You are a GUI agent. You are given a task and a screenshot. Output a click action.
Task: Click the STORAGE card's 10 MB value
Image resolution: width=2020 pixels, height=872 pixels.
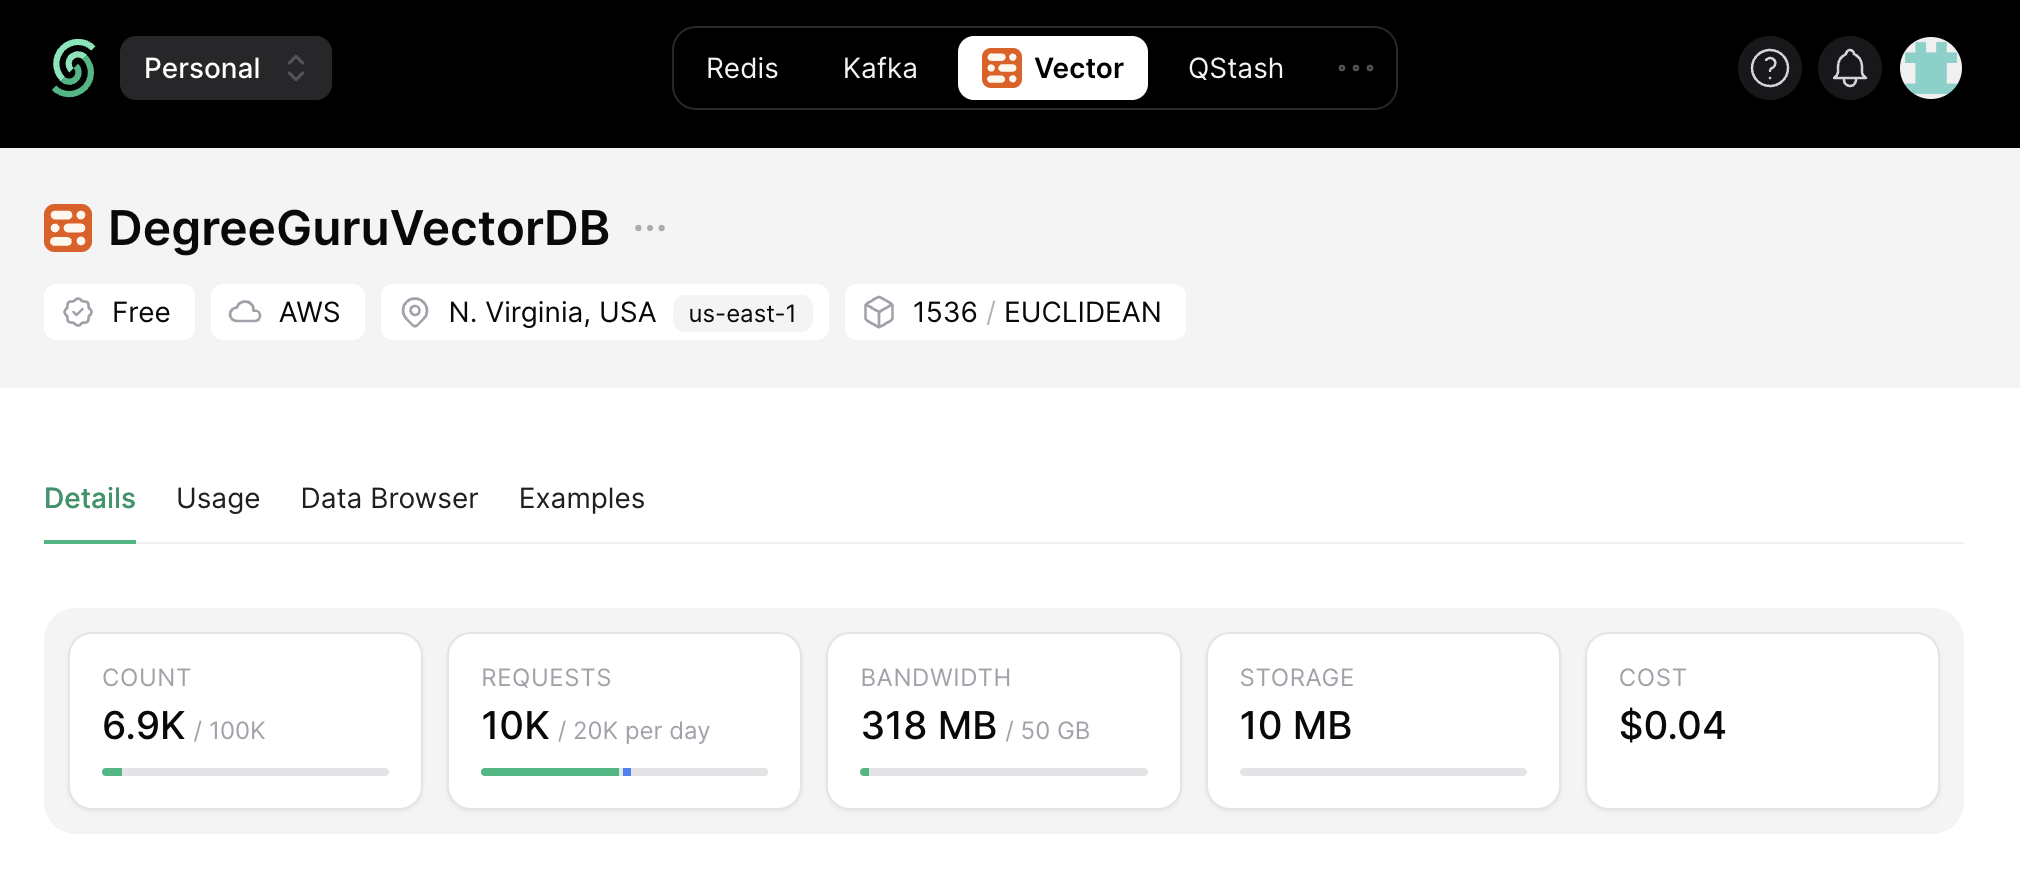point(1296,725)
